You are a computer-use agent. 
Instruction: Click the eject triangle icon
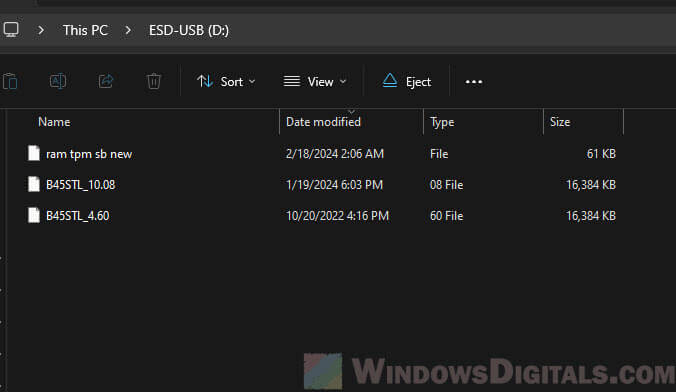tap(390, 81)
